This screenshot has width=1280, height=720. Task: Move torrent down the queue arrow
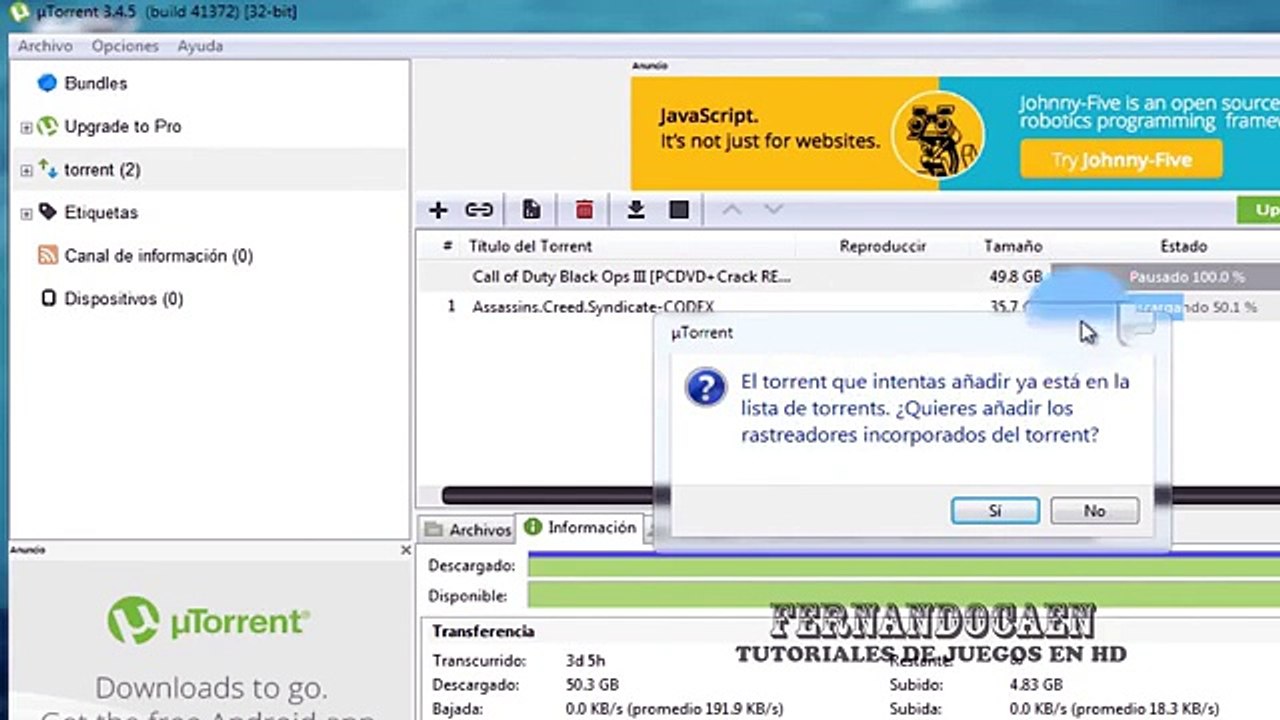pos(773,210)
